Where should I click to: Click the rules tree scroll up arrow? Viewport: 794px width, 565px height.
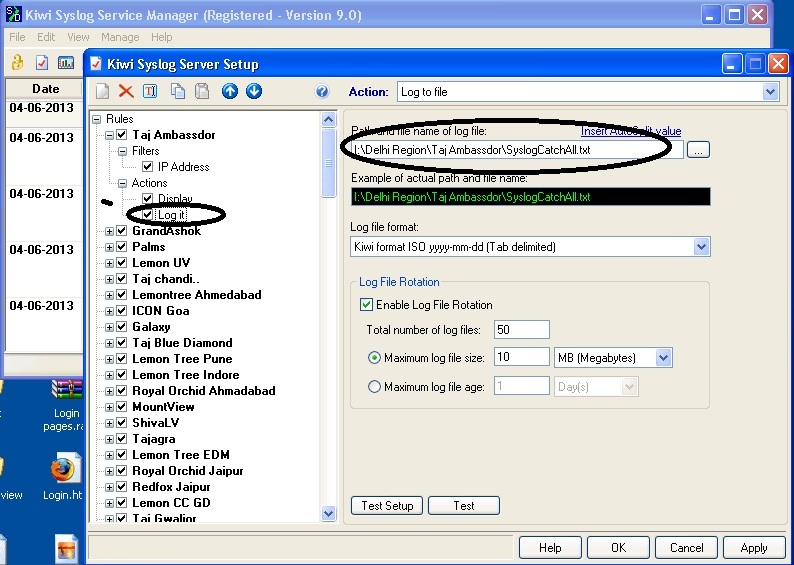click(329, 119)
